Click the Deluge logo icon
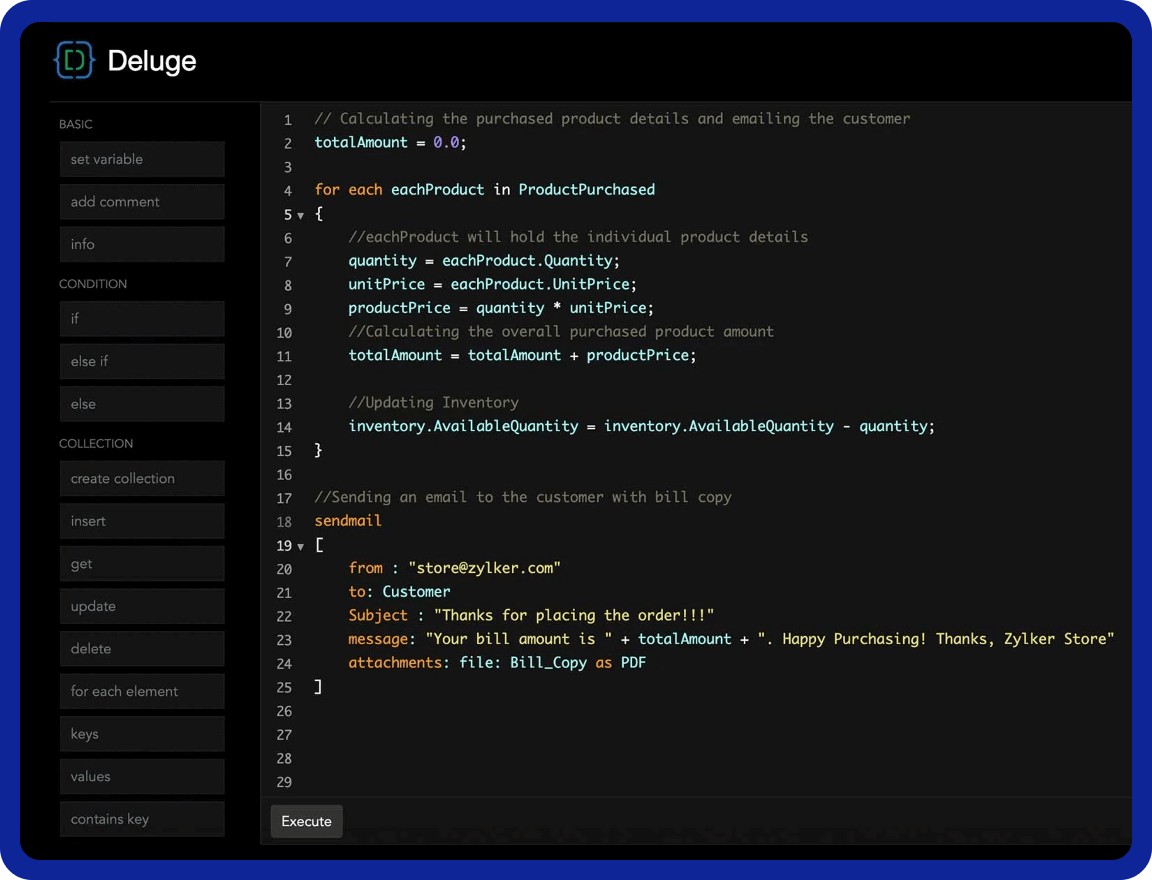Screen dimensions: 1152x880 [x=74, y=61]
